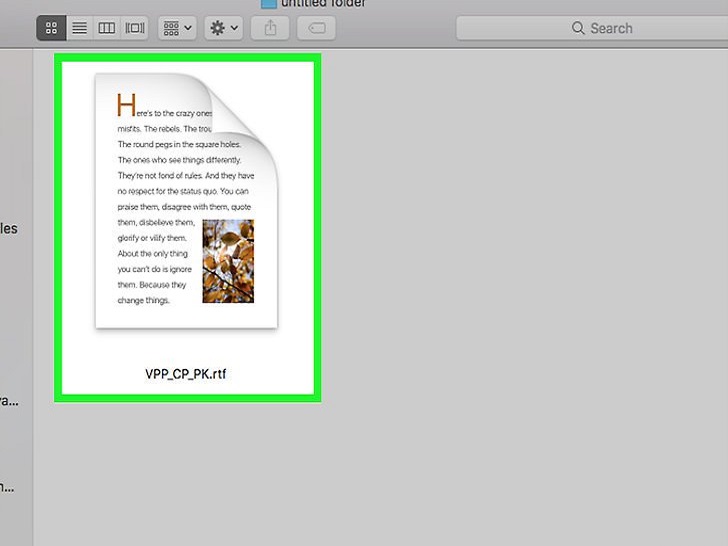Click the blue folder icon in title bar

pyautogui.click(x=269, y=4)
